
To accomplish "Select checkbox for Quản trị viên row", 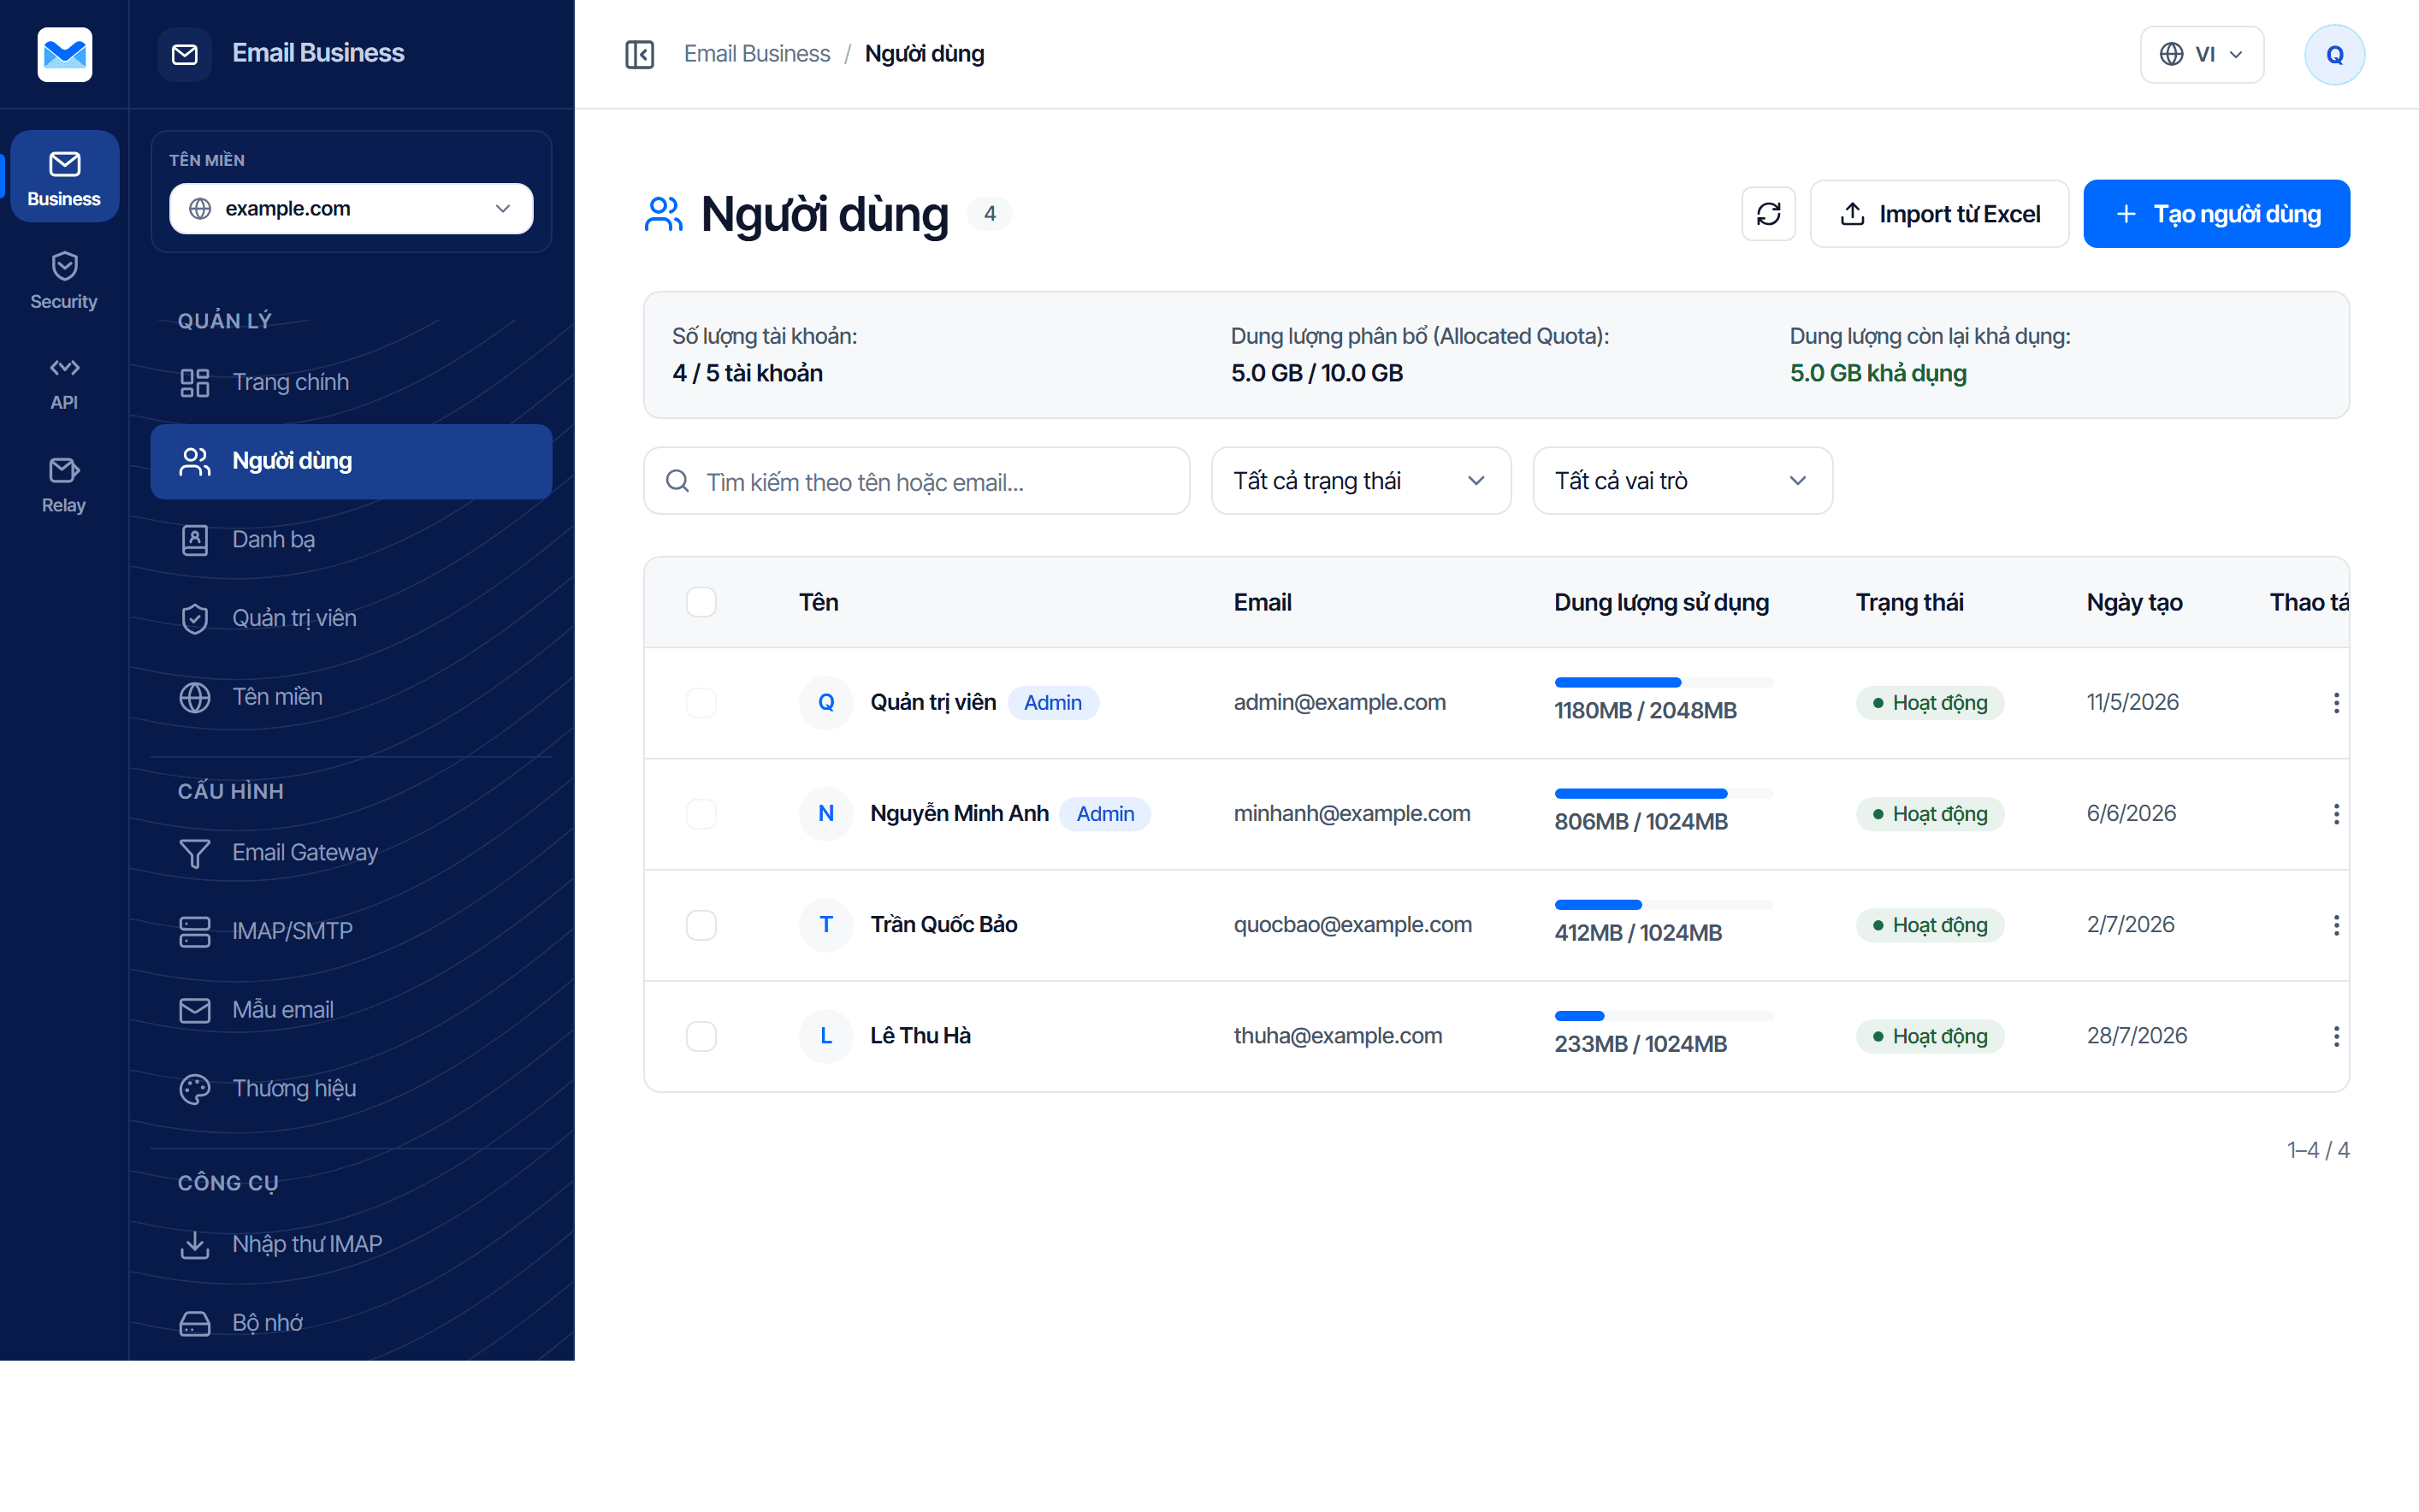I will point(701,703).
